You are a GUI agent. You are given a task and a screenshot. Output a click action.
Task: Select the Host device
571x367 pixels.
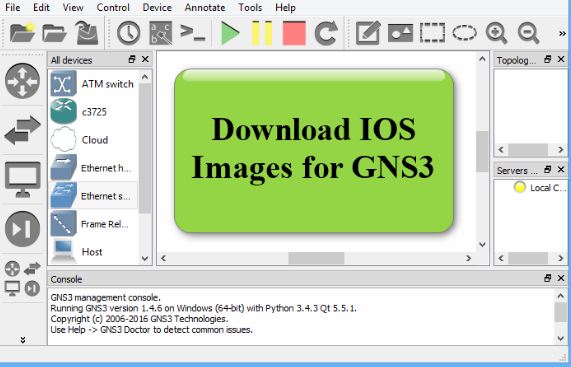coord(93,251)
